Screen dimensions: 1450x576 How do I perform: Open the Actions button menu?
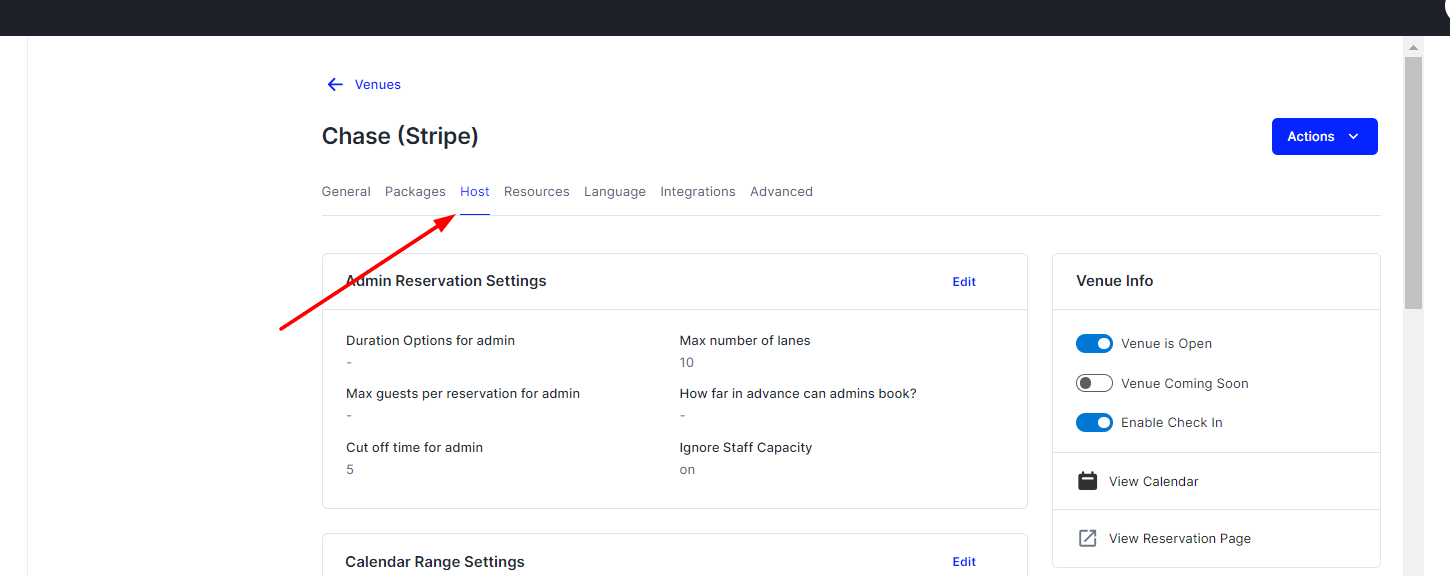(x=1325, y=137)
